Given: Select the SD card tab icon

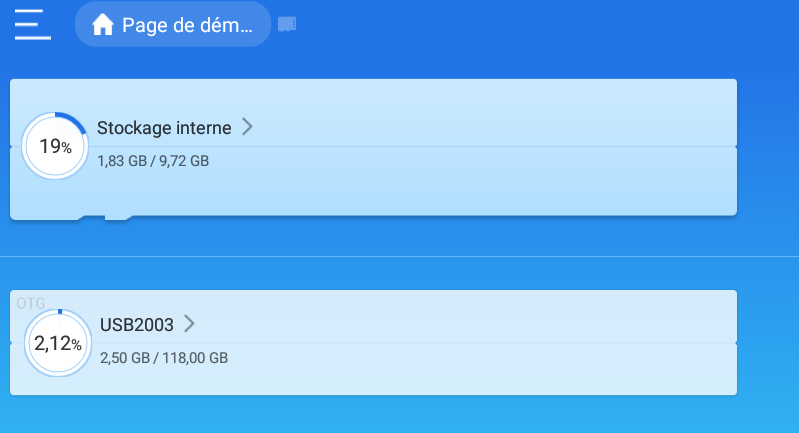Looking at the screenshot, I should [287, 24].
